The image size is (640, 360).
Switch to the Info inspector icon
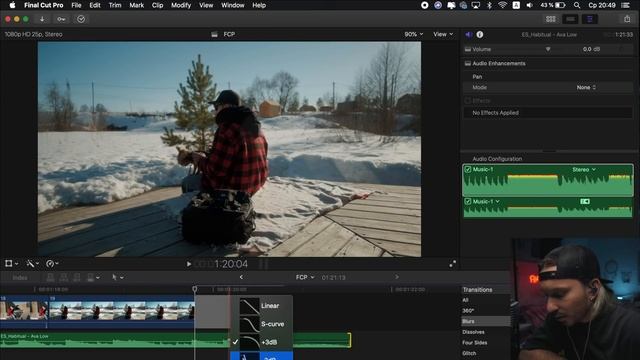[x=480, y=35]
